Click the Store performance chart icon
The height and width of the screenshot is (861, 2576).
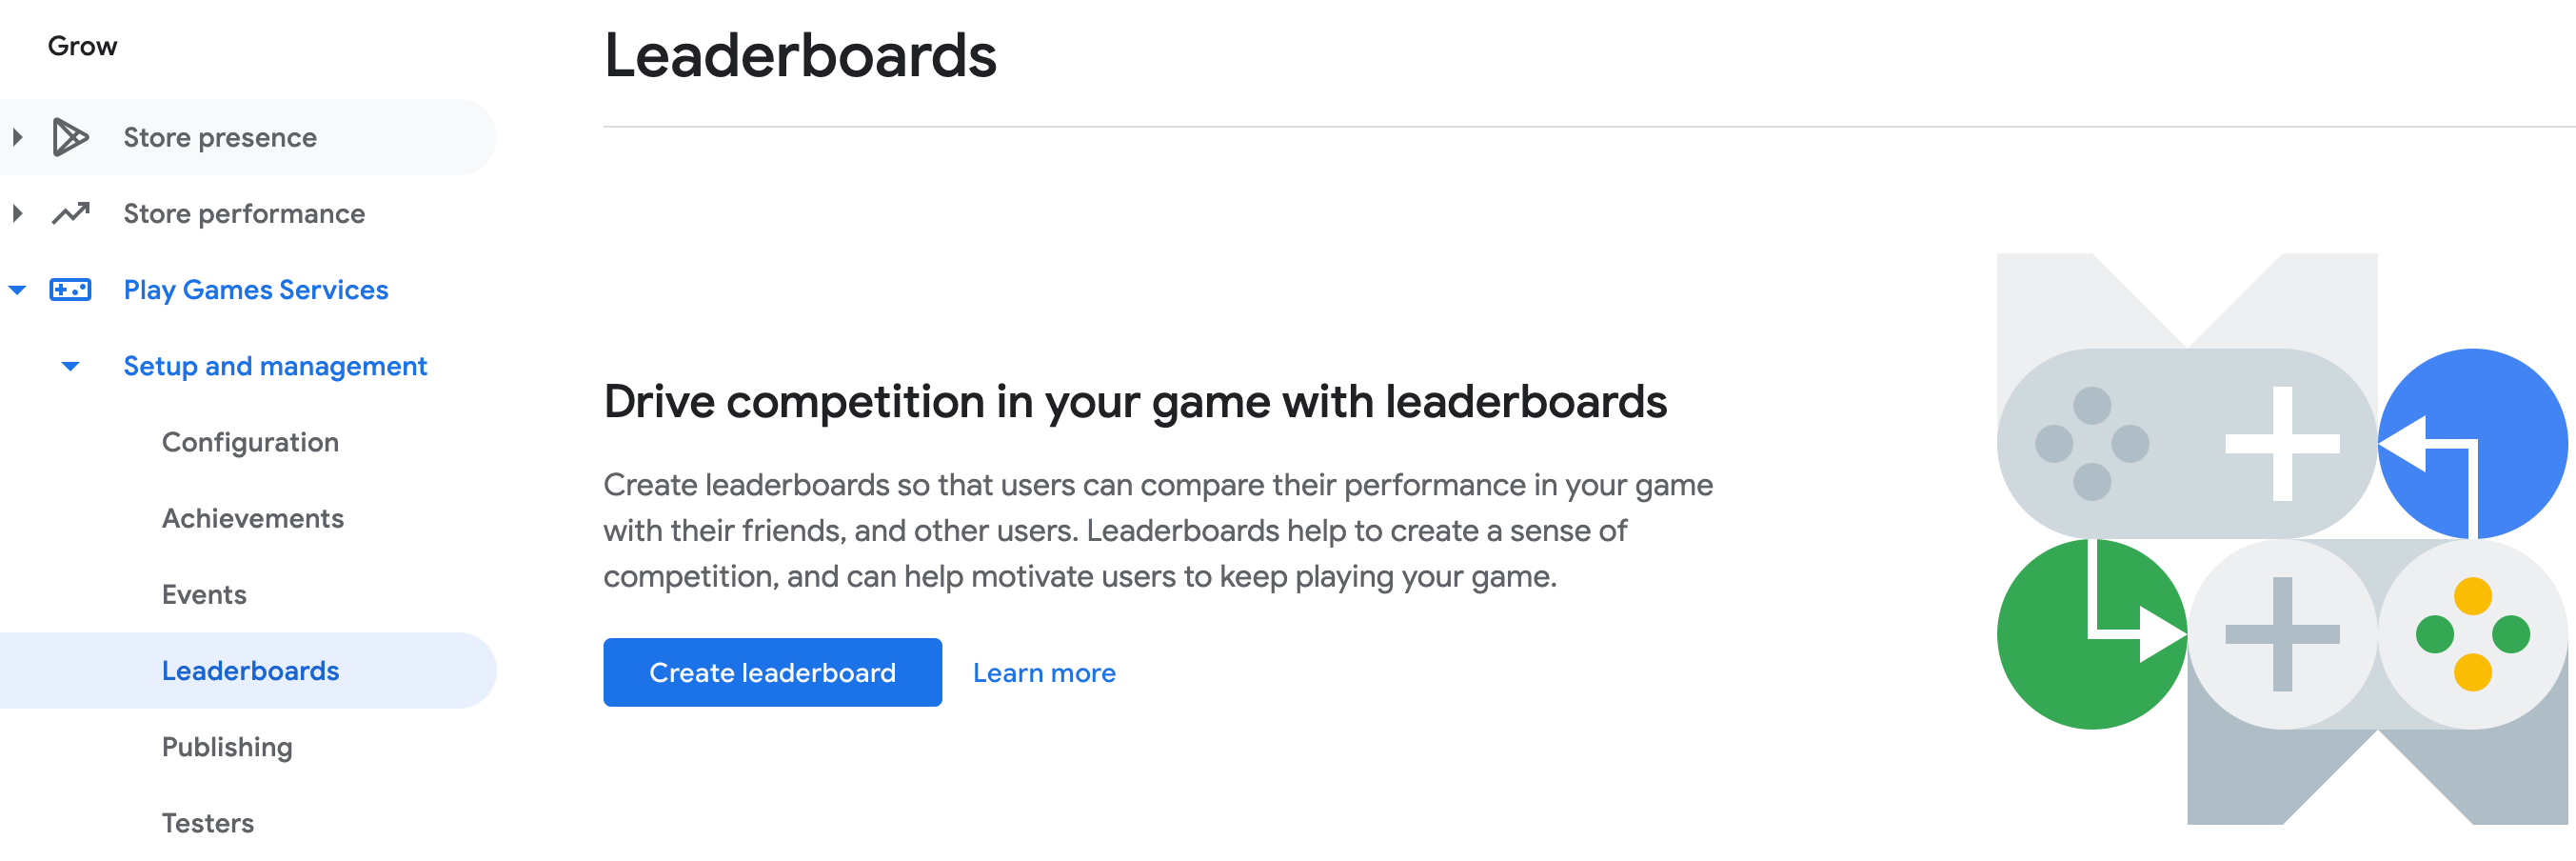70,213
